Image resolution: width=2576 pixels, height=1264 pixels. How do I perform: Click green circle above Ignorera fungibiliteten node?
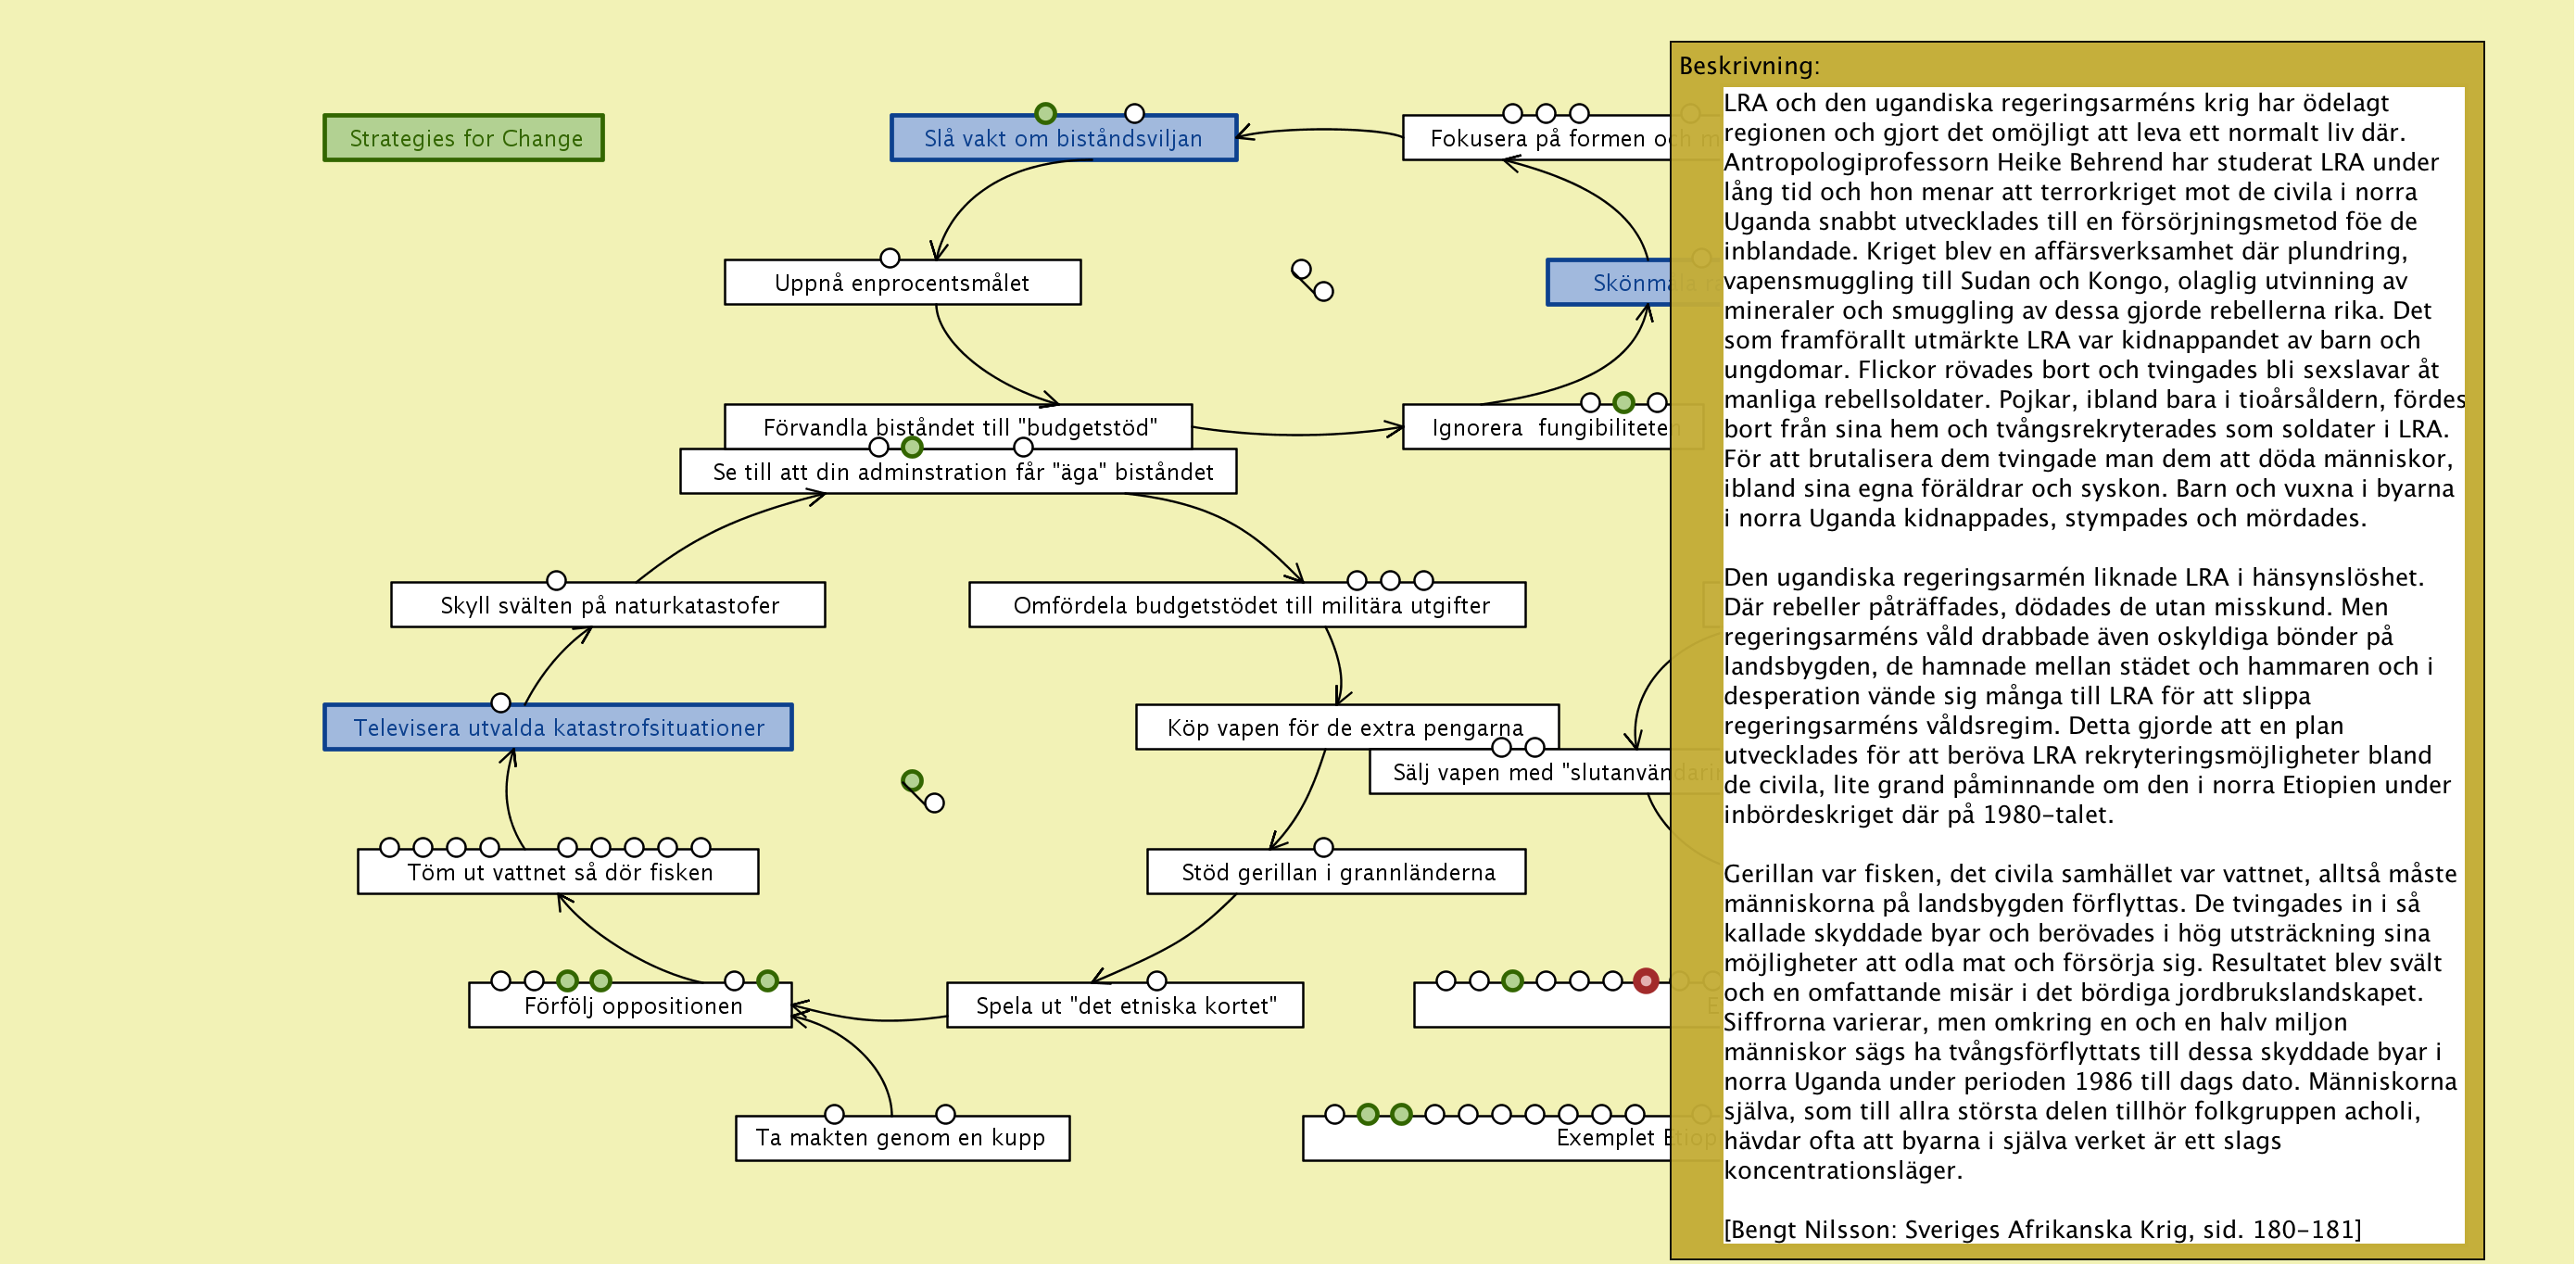point(1623,403)
